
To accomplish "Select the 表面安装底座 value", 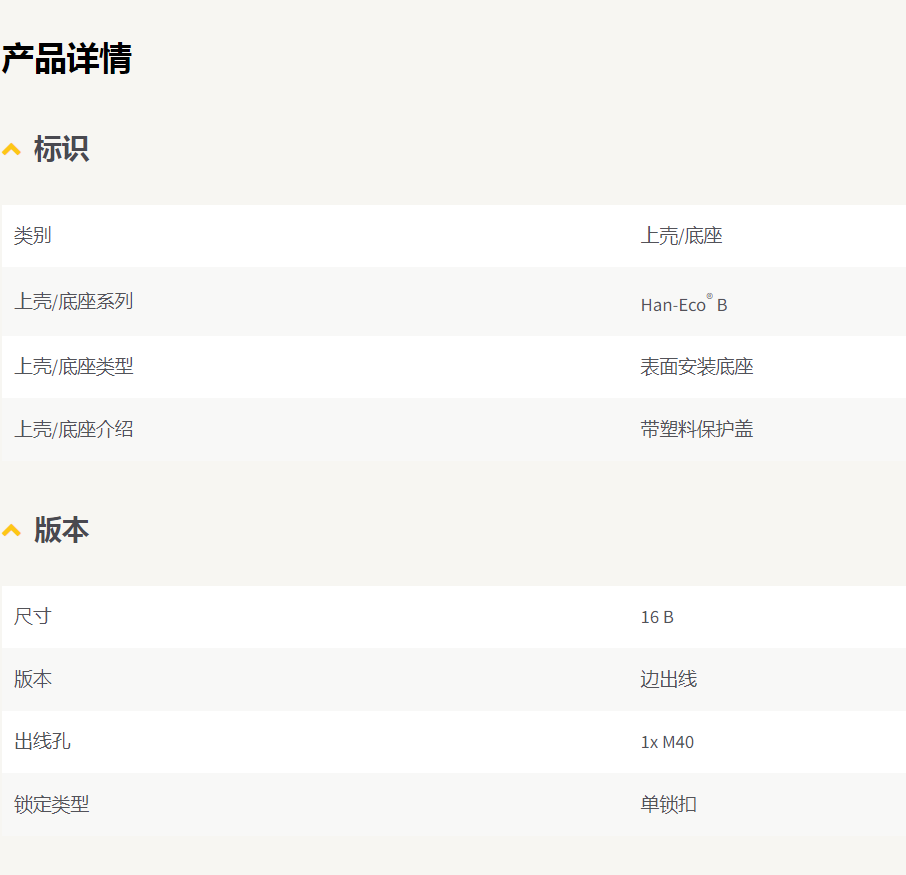I will (x=697, y=366).
